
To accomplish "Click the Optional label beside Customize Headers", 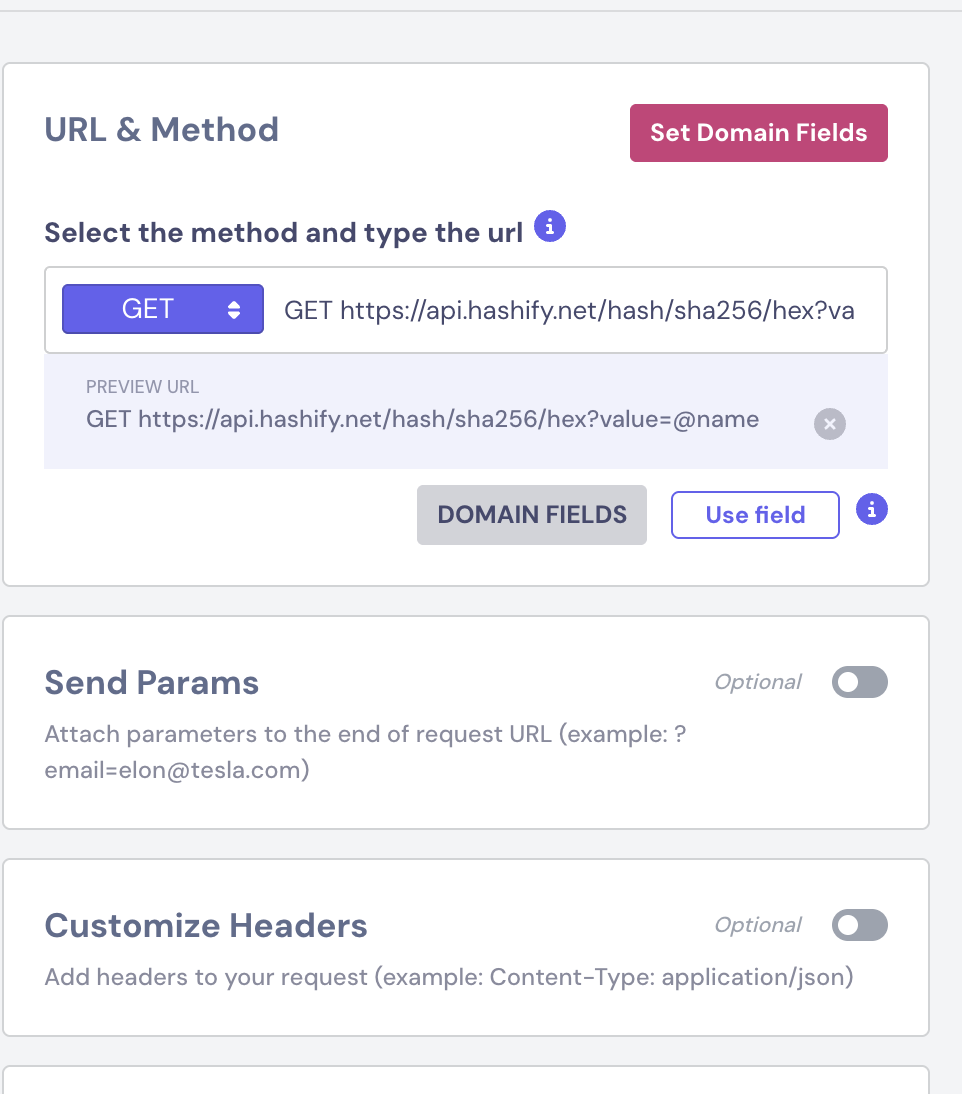I will pyautogui.click(x=758, y=925).
